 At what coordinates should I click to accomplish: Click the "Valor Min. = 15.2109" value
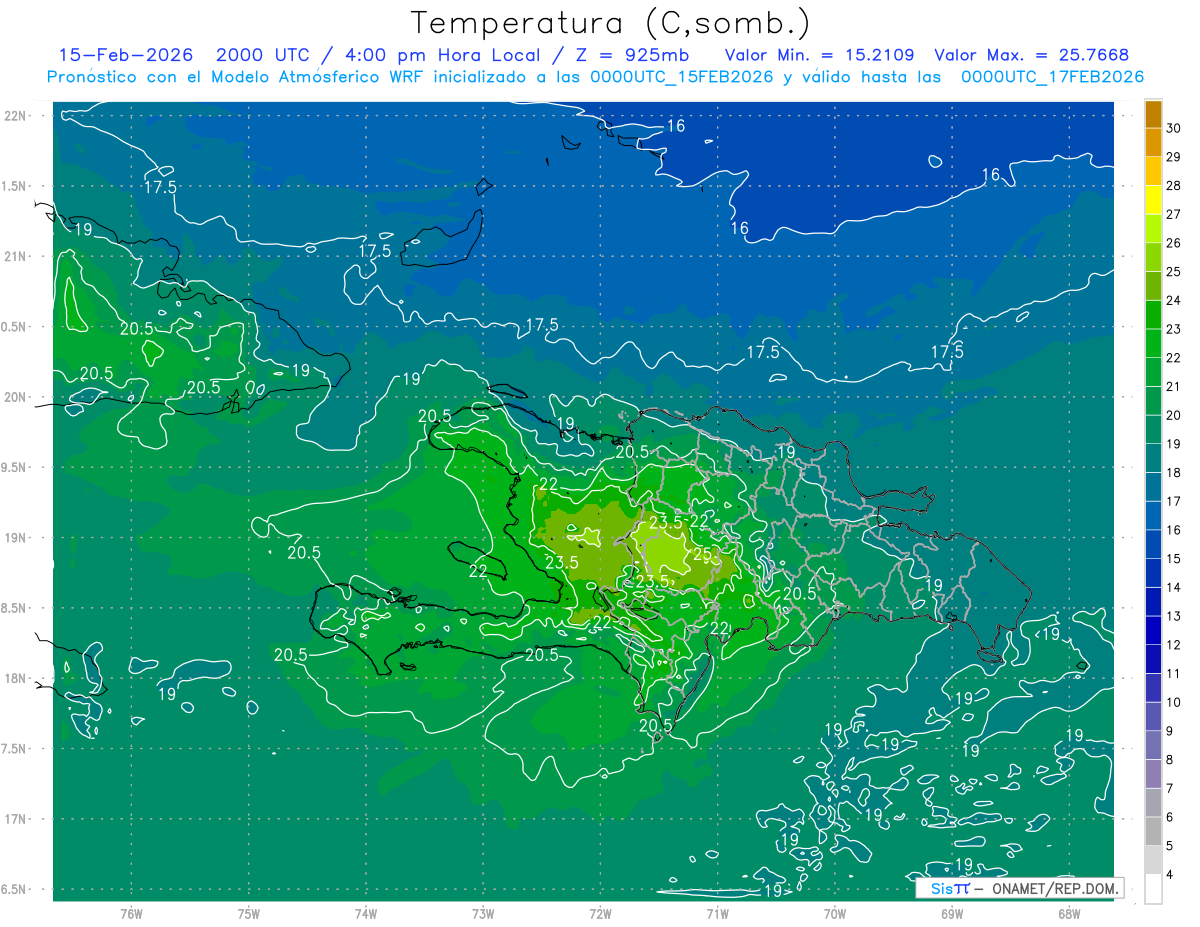(819, 55)
